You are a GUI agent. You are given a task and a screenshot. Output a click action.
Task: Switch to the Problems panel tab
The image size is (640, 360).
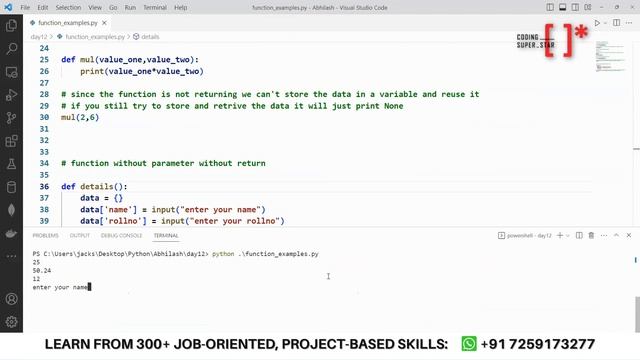pyautogui.click(x=45, y=236)
